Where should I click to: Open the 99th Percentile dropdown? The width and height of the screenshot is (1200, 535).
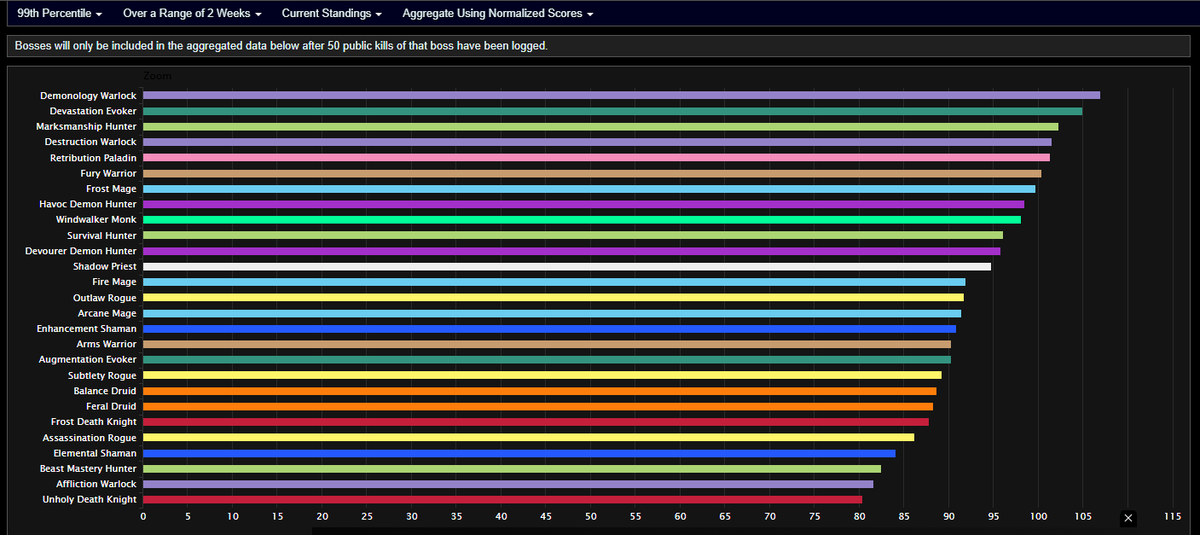[59, 14]
